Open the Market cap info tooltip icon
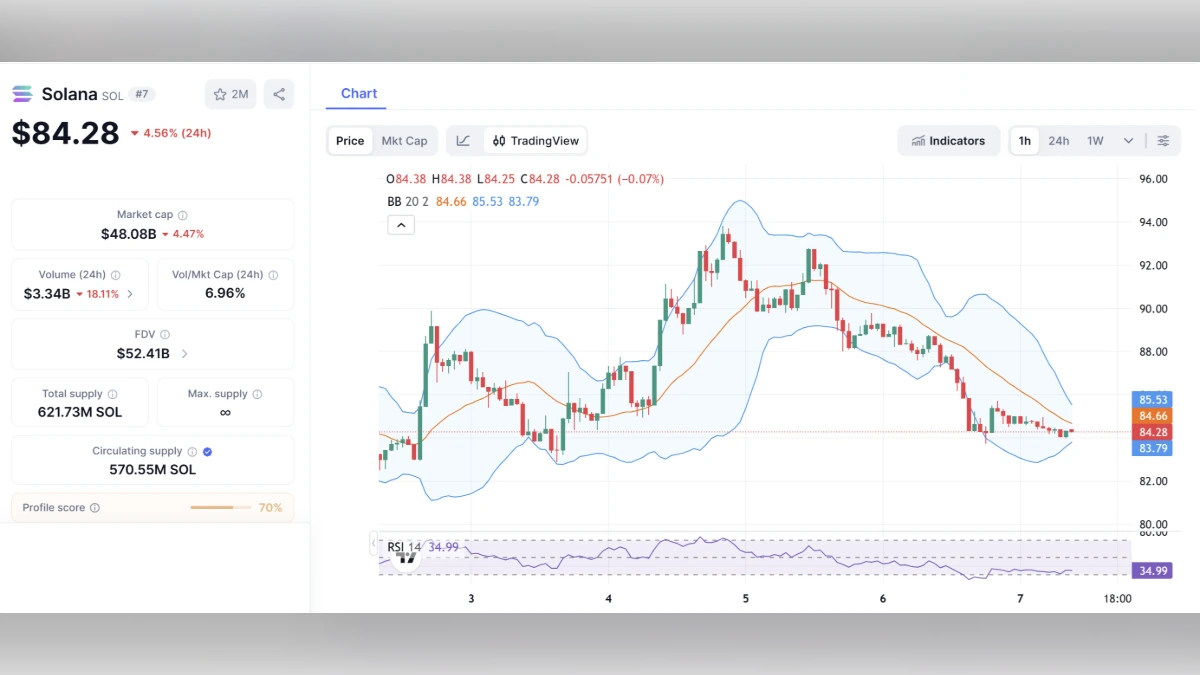This screenshot has width=1200, height=675. click(x=185, y=214)
